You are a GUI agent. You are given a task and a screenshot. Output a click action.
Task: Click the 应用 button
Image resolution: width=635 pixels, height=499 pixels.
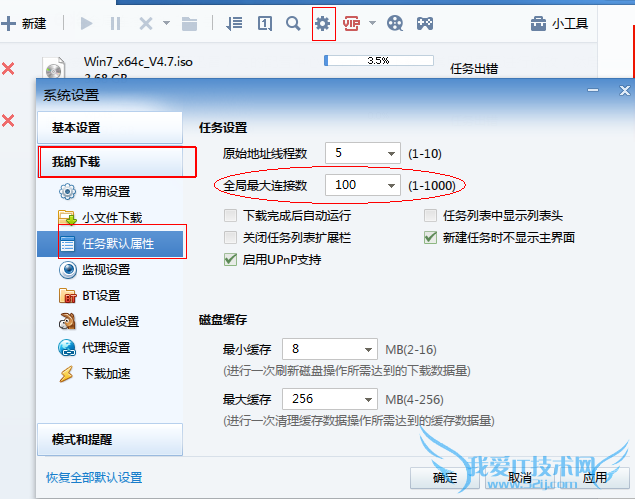pos(595,478)
